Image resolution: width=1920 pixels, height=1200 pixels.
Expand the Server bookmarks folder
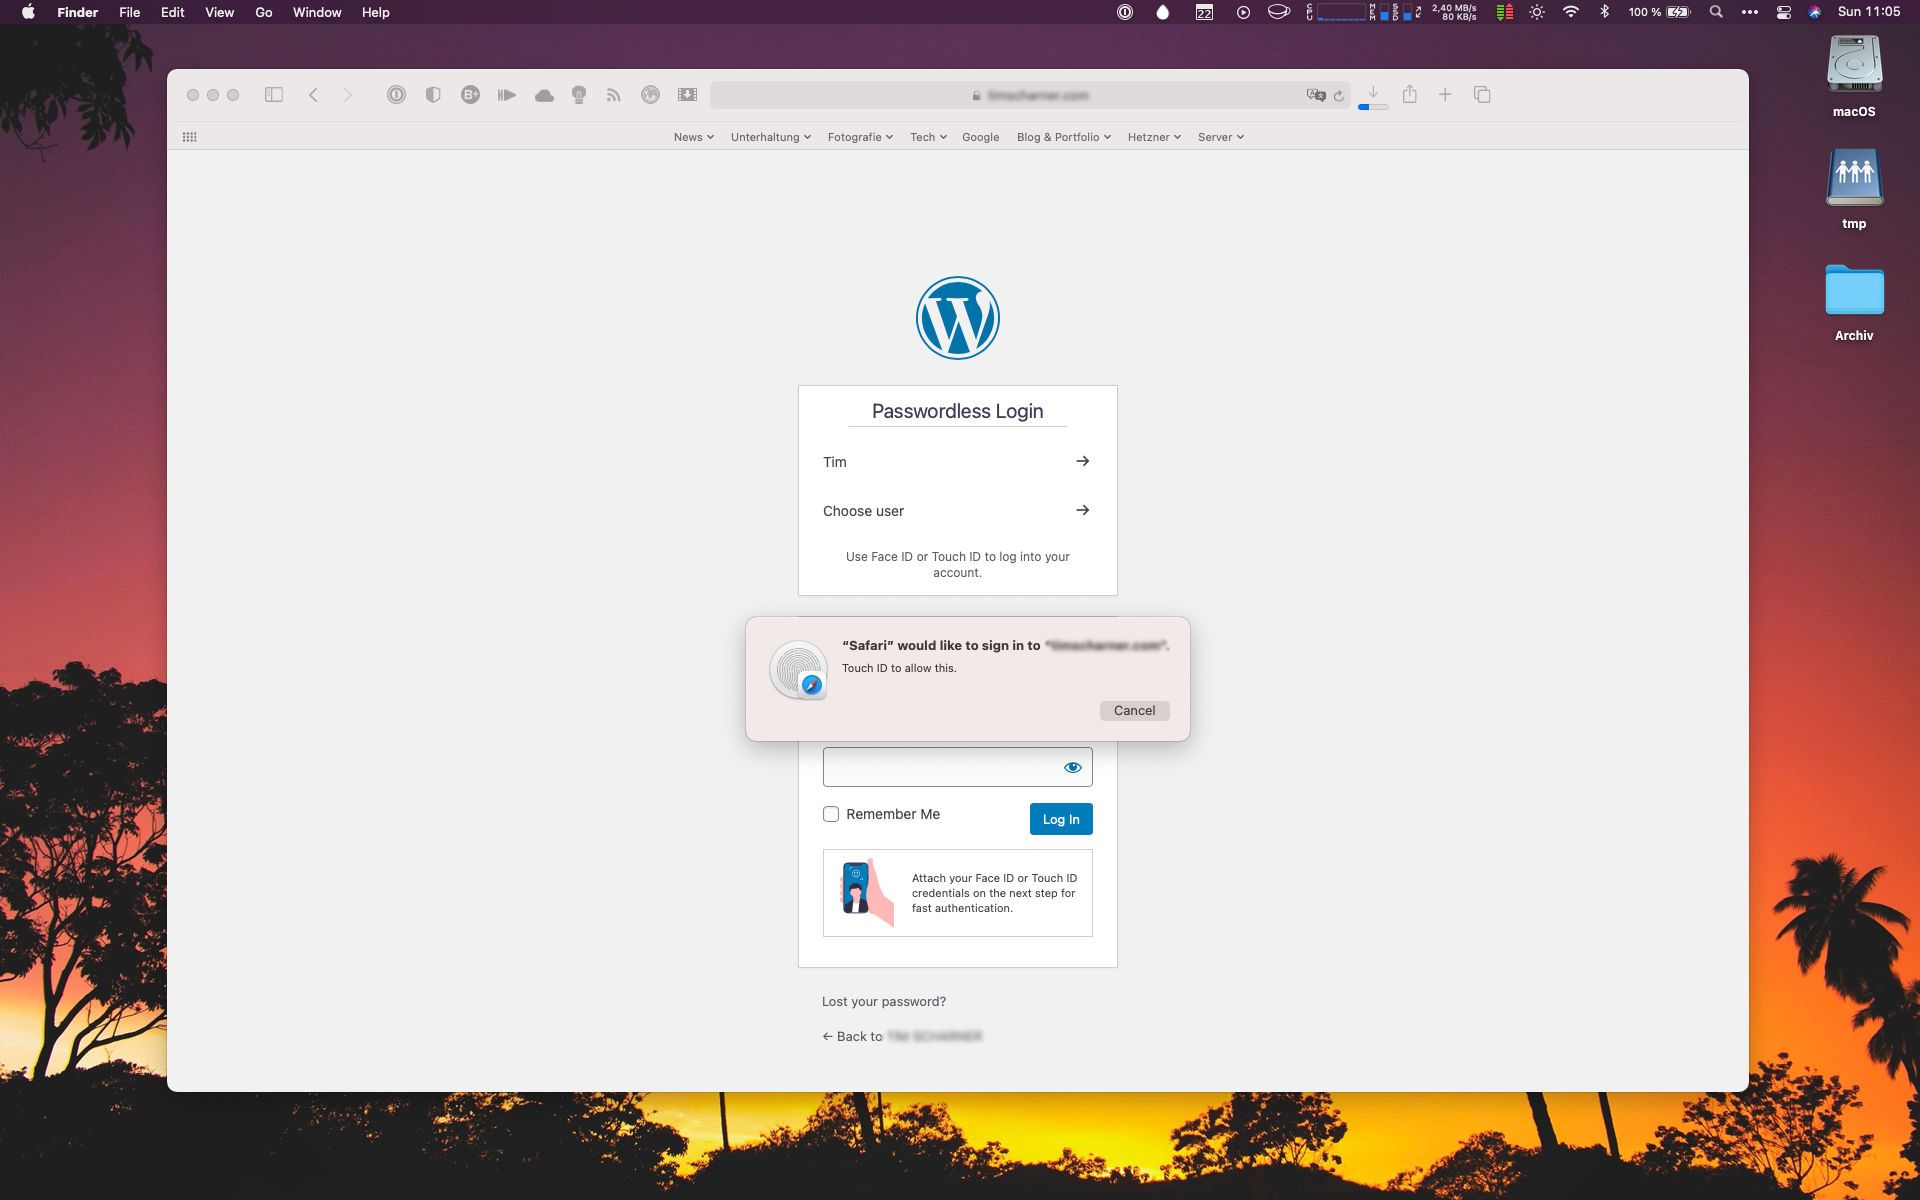pyautogui.click(x=1221, y=137)
